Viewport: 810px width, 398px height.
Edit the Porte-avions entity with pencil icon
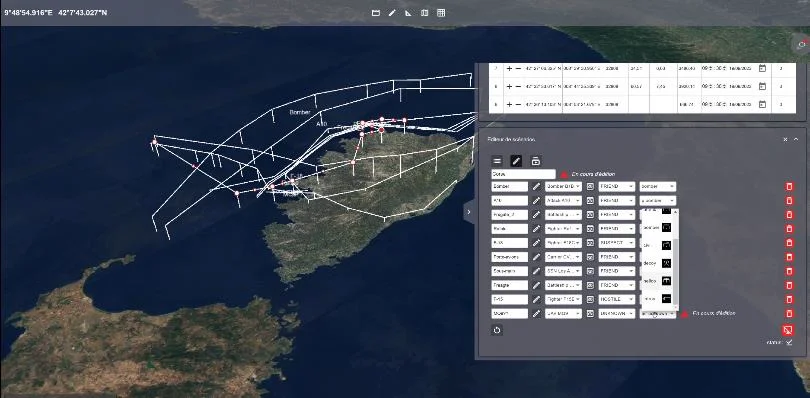tap(536, 257)
